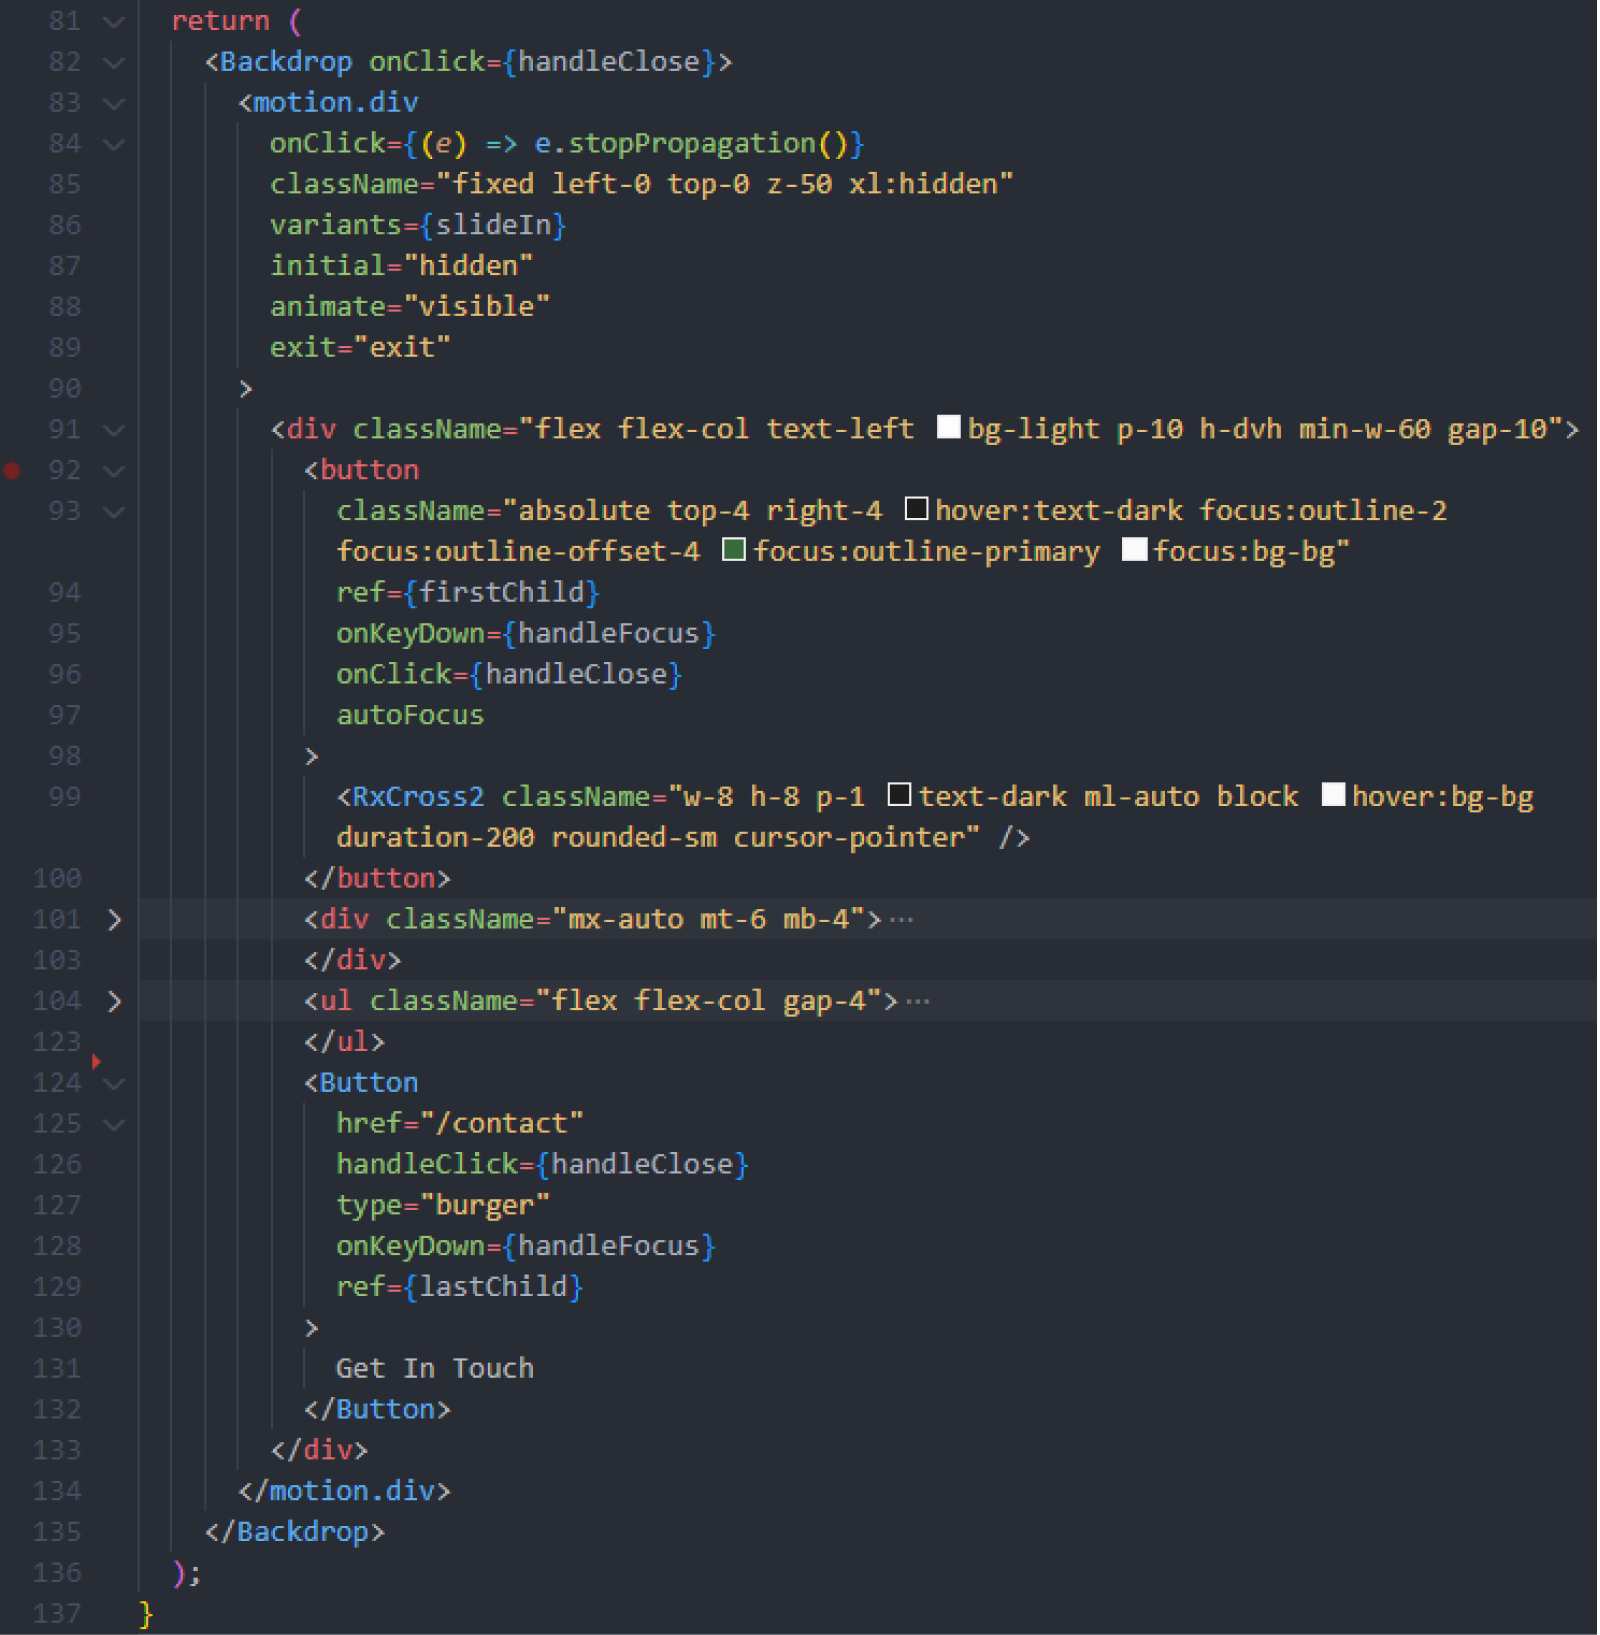Click the exit="exit" attribute

point(360,348)
